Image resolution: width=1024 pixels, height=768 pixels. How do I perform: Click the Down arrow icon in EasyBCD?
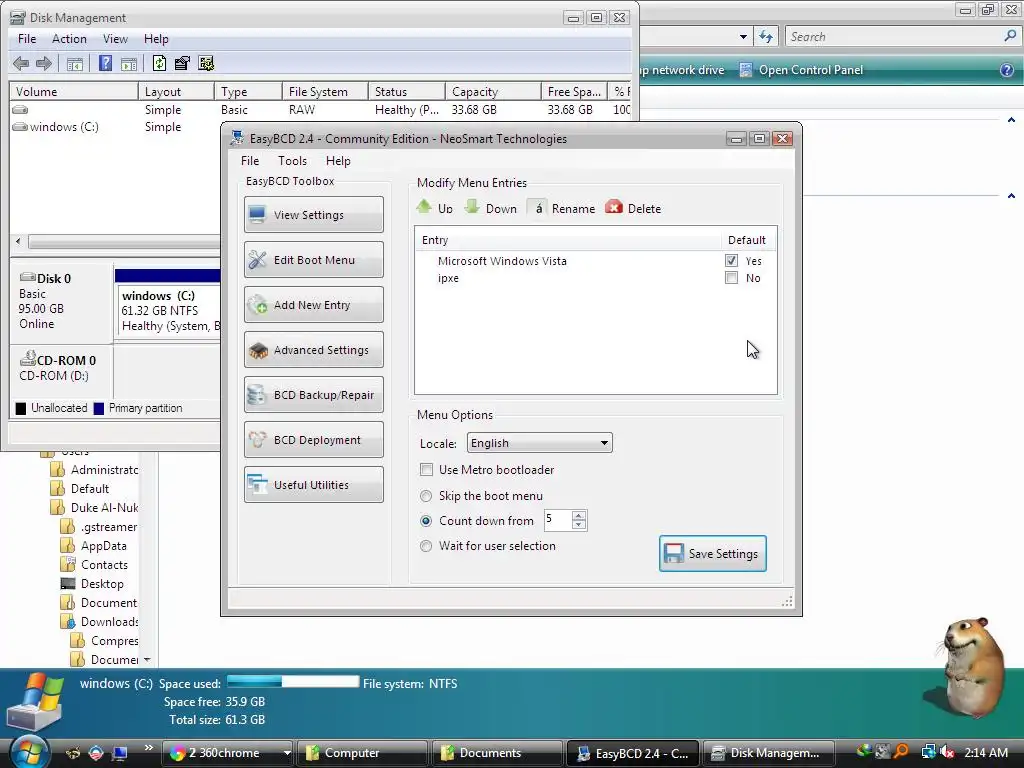pos(472,208)
